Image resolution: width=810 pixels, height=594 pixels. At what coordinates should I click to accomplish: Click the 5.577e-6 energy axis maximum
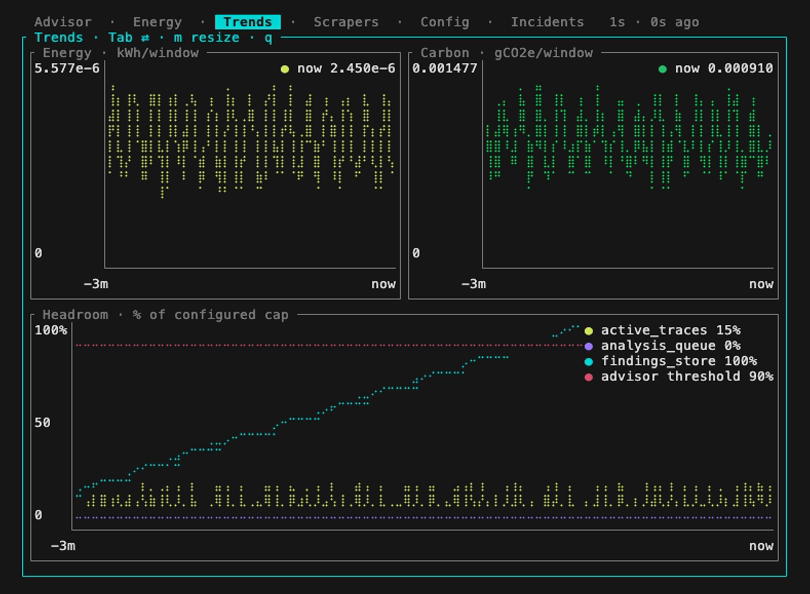pos(67,69)
